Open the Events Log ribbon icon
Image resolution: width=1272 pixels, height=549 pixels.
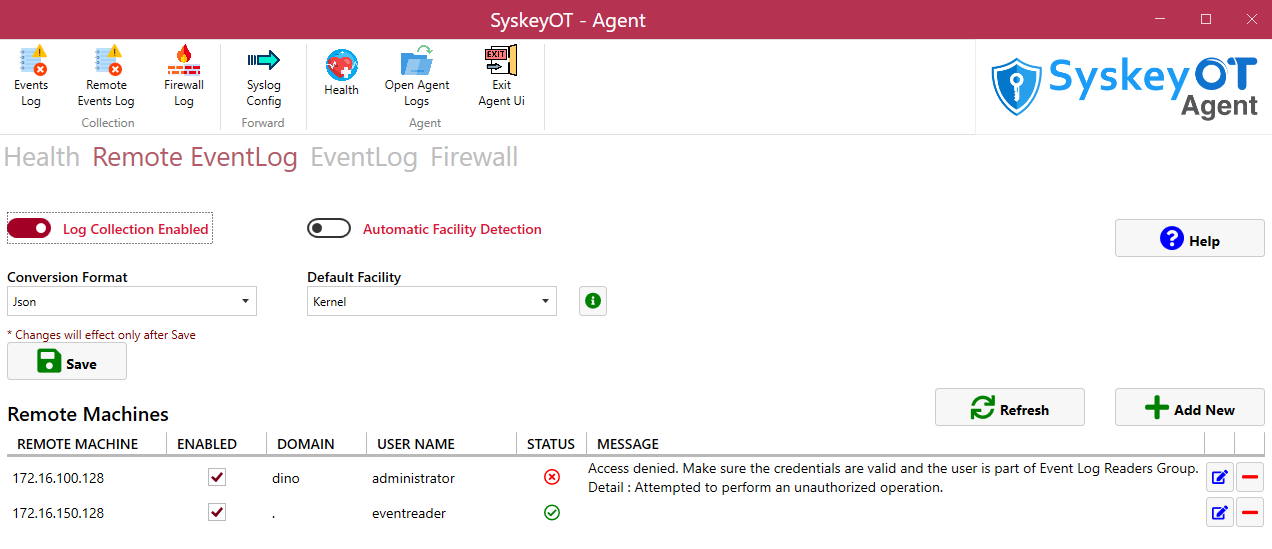[x=31, y=64]
